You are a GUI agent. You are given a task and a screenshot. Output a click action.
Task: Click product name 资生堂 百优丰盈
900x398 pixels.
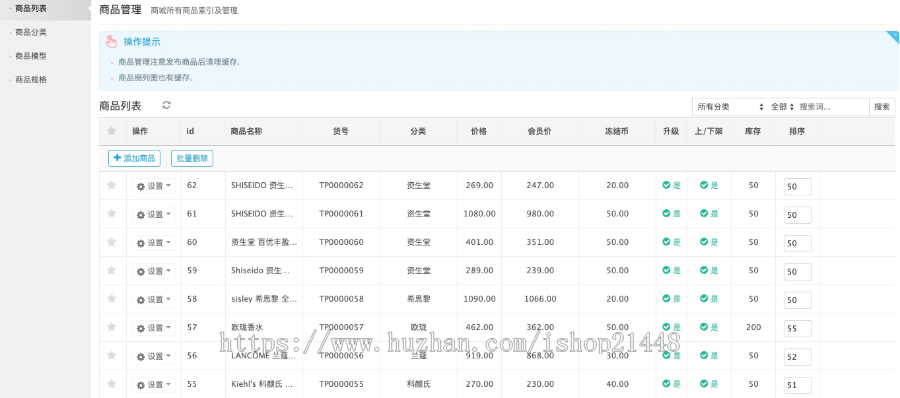264,242
